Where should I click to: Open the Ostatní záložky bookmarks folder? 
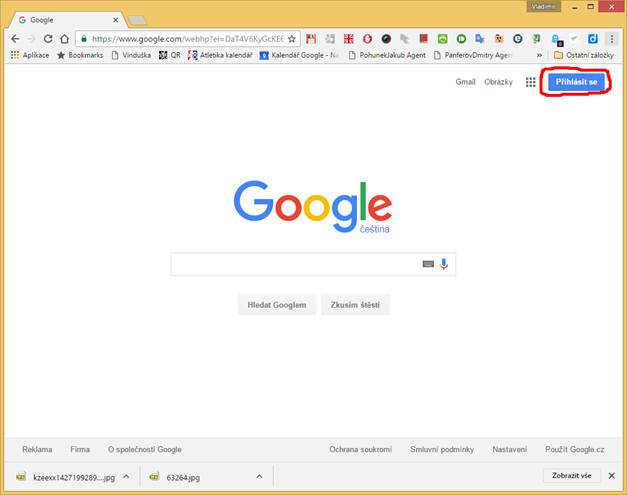584,55
